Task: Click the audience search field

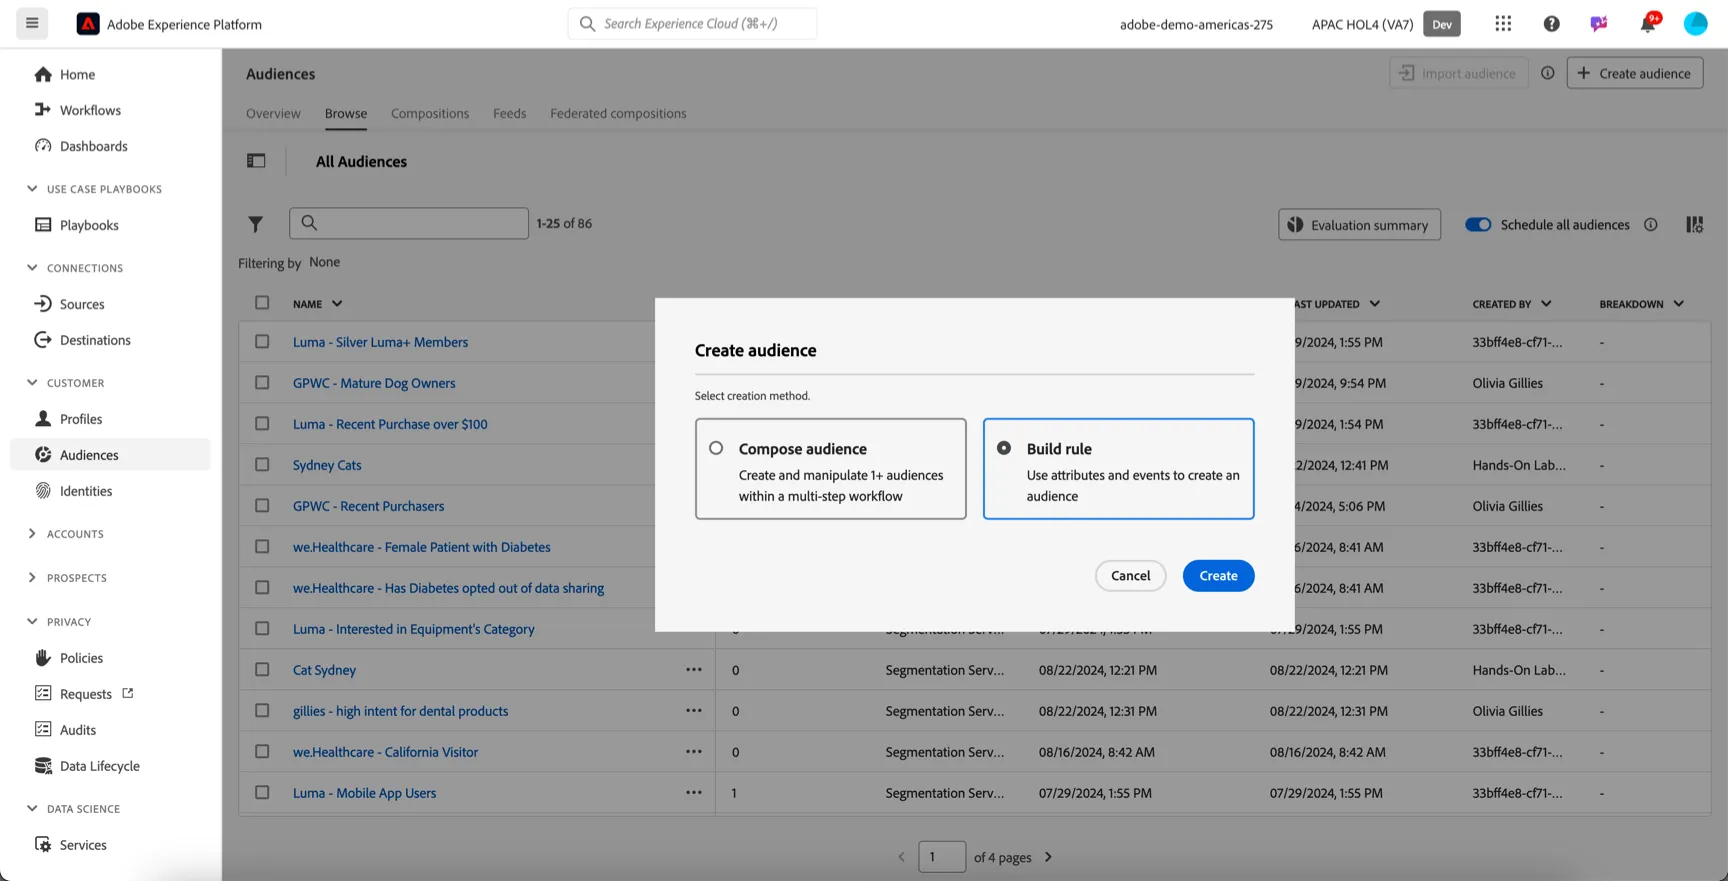Action: pyautogui.click(x=409, y=223)
